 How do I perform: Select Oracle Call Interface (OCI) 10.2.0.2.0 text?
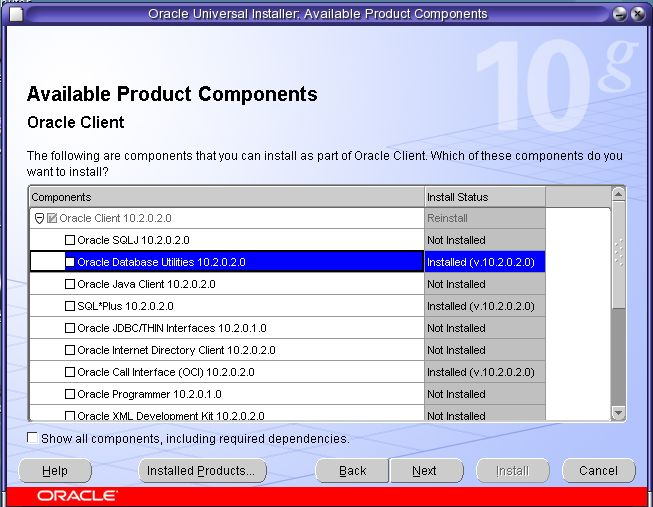166,372
